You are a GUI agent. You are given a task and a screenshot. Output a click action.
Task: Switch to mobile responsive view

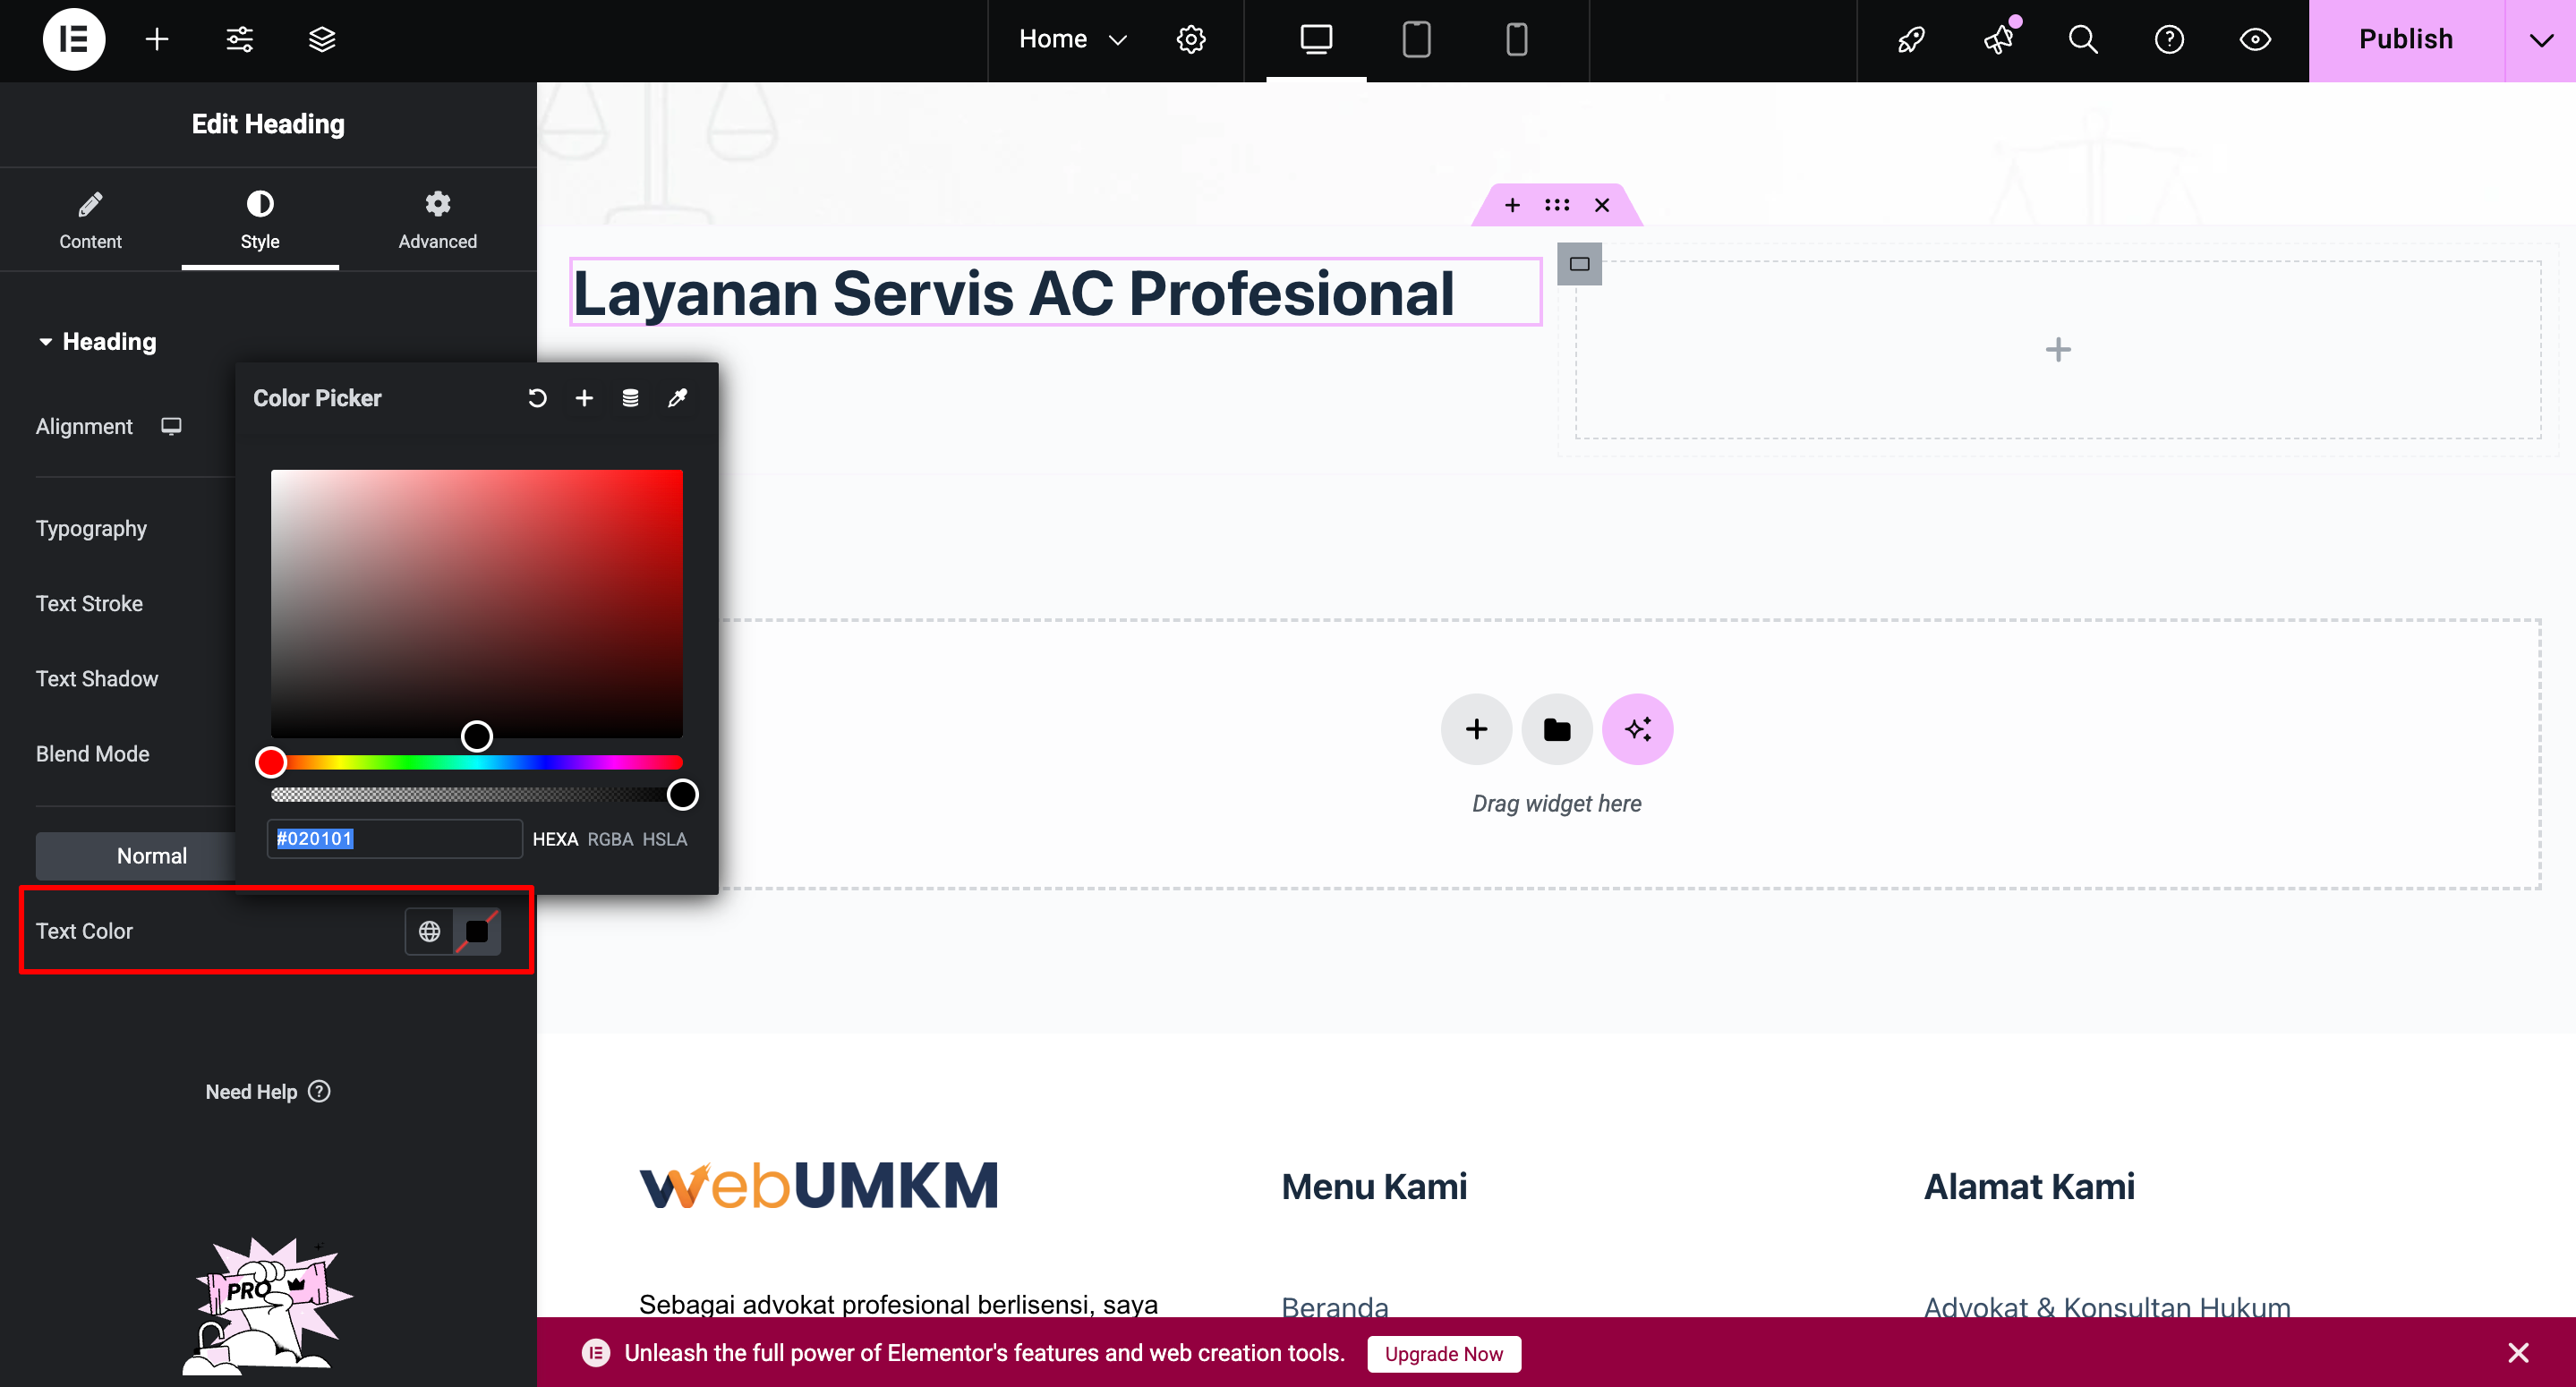[1516, 39]
